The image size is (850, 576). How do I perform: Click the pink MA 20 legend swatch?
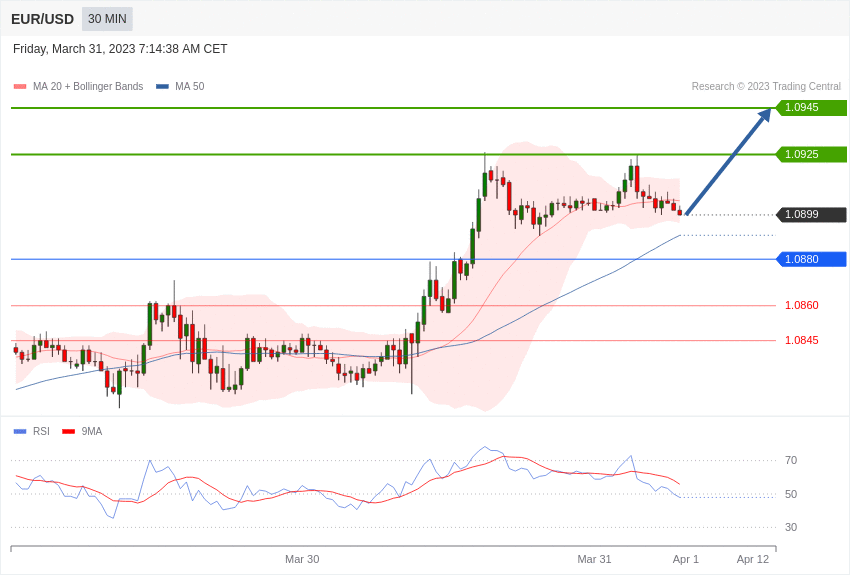click(20, 87)
